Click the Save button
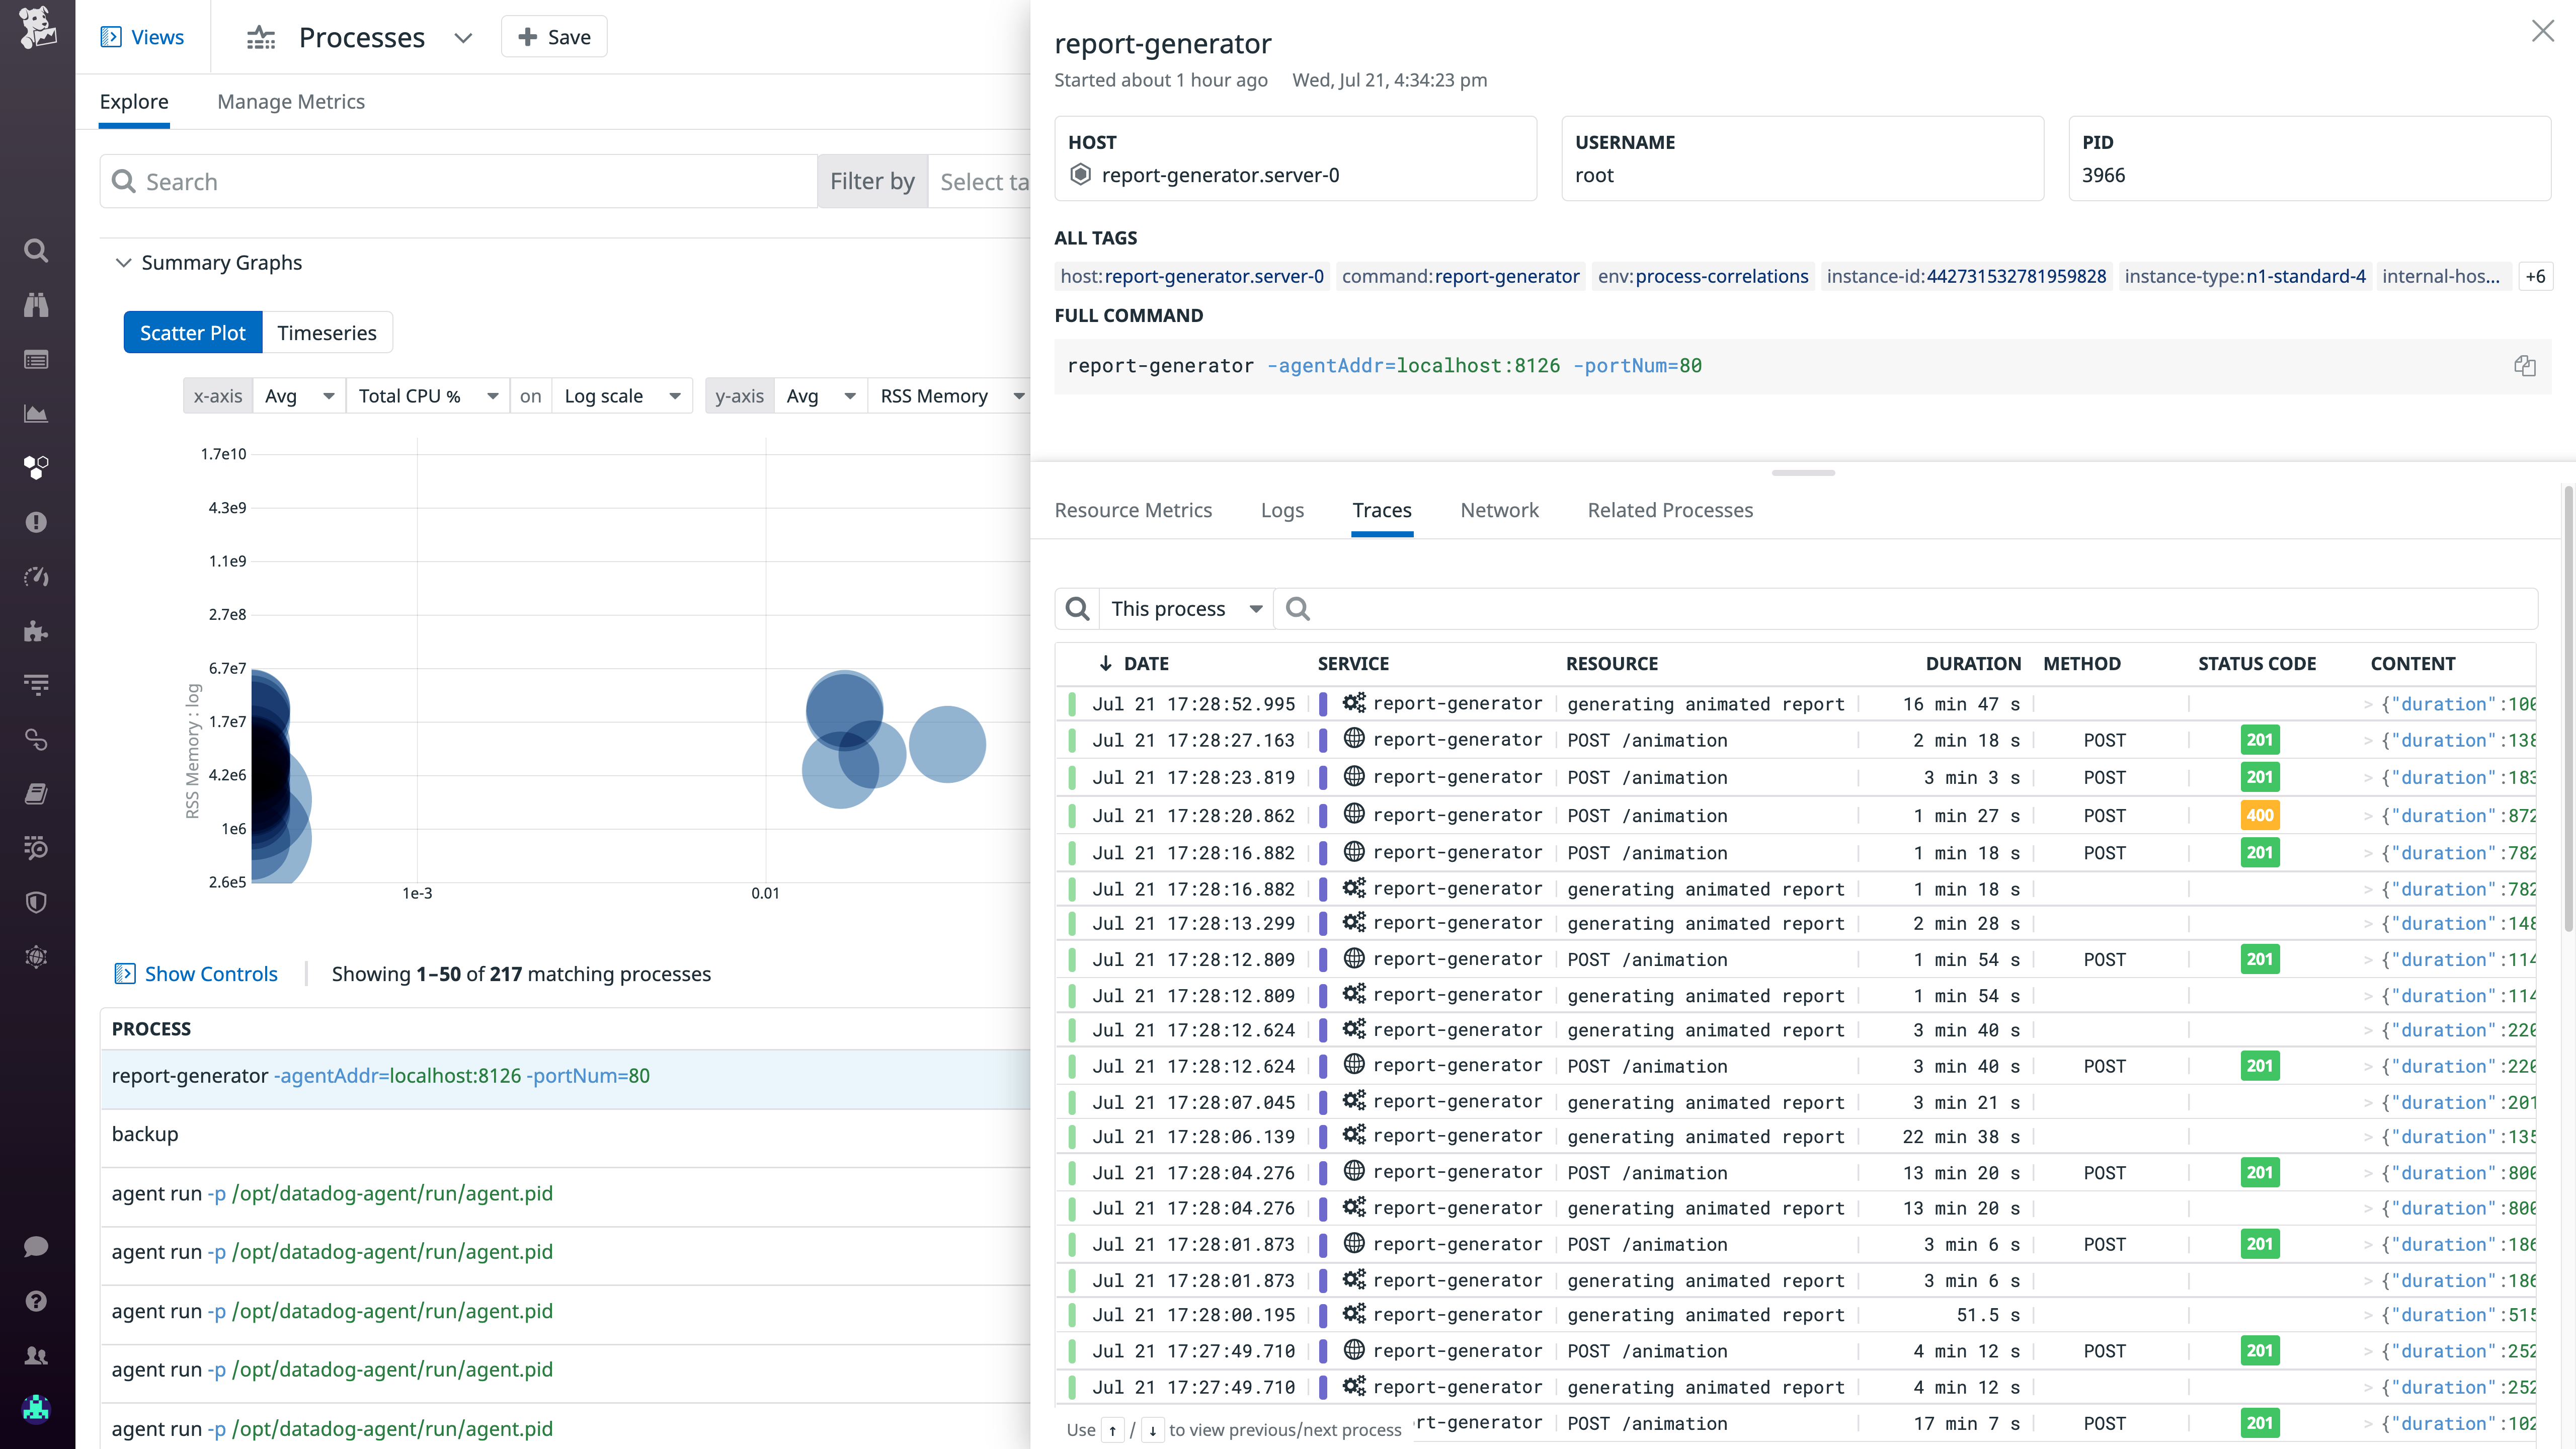Screen dimensions: 2576x1449 (554, 37)
